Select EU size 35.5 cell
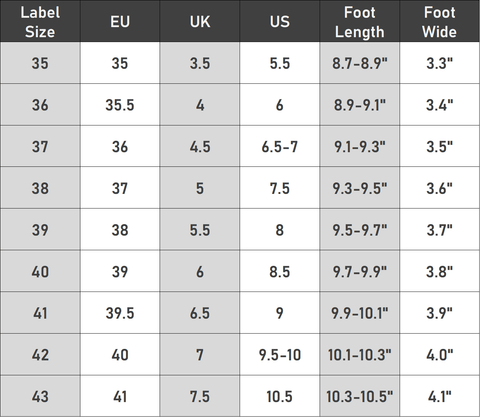The width and height of the screenshot is (480, 417). 120,105
